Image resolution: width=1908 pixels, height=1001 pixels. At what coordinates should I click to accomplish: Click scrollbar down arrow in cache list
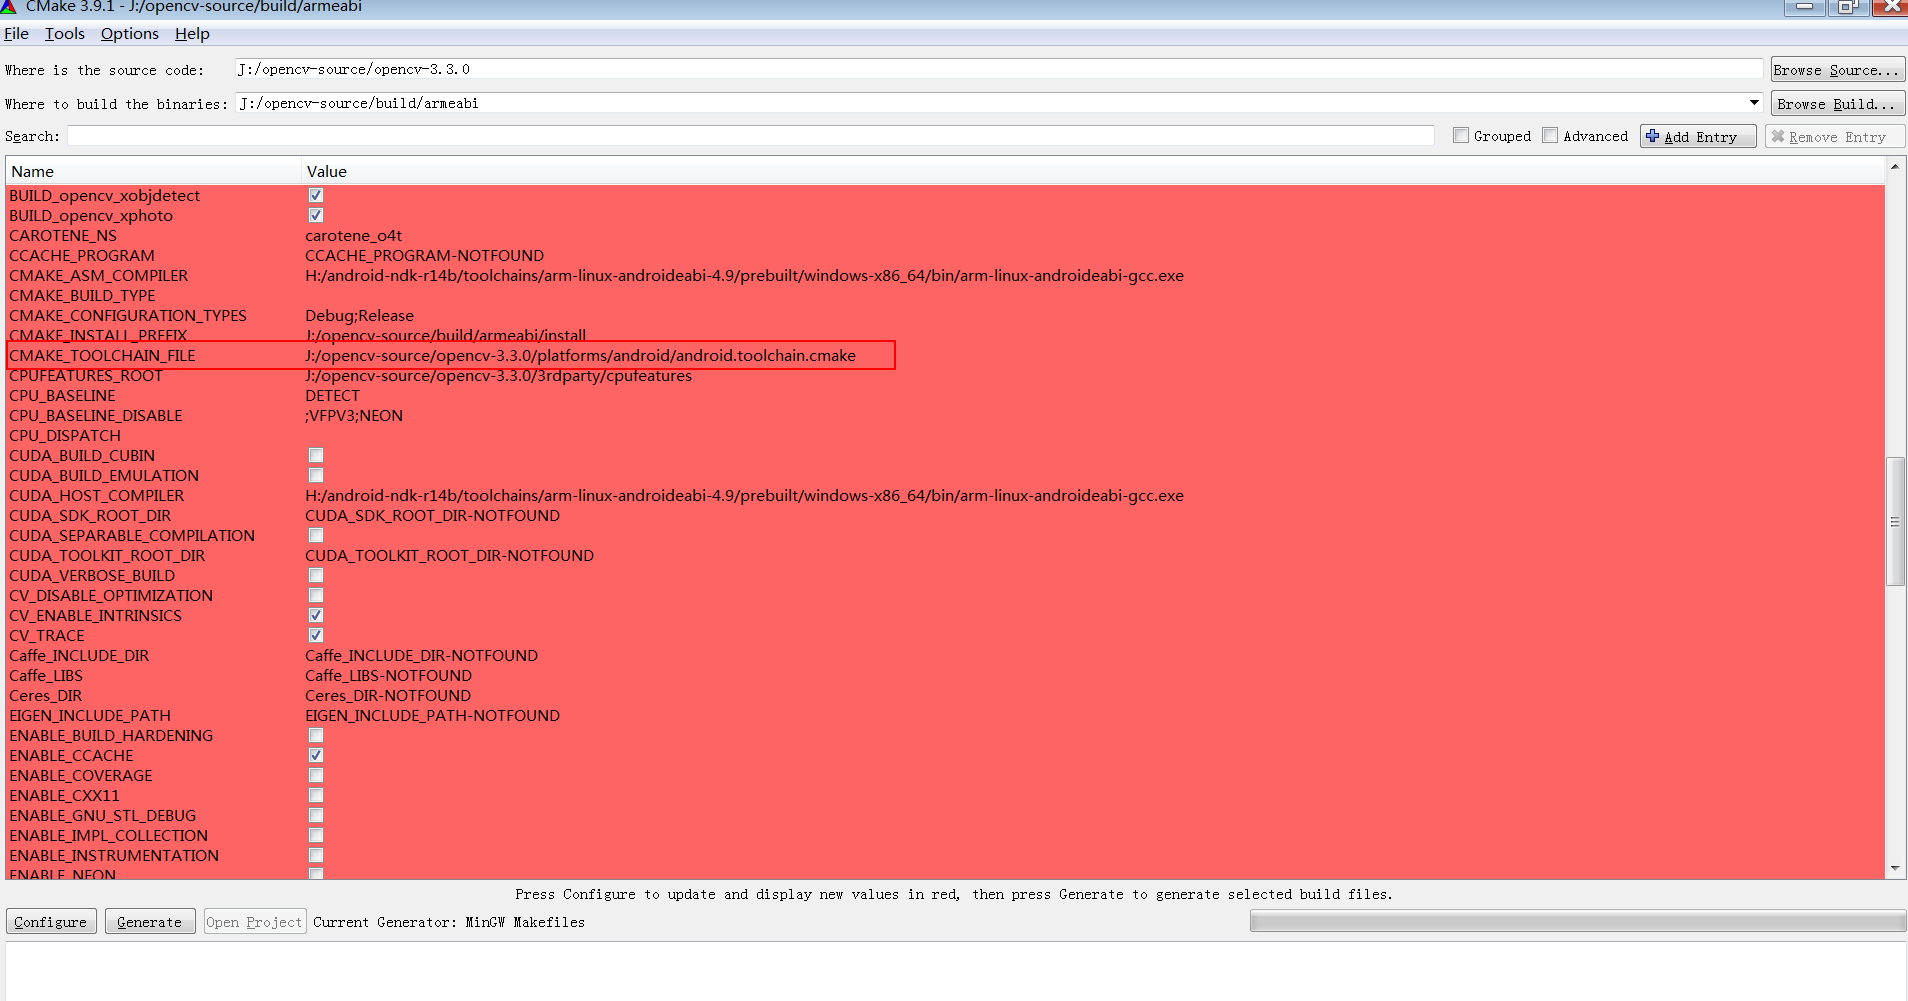(x=1896, y=870)
